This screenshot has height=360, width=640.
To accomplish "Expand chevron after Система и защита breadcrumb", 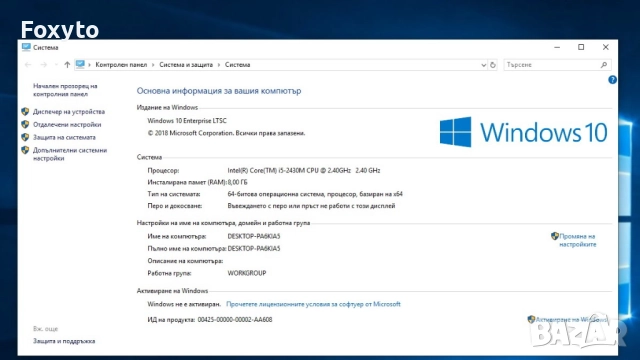I will click(219, 65).
